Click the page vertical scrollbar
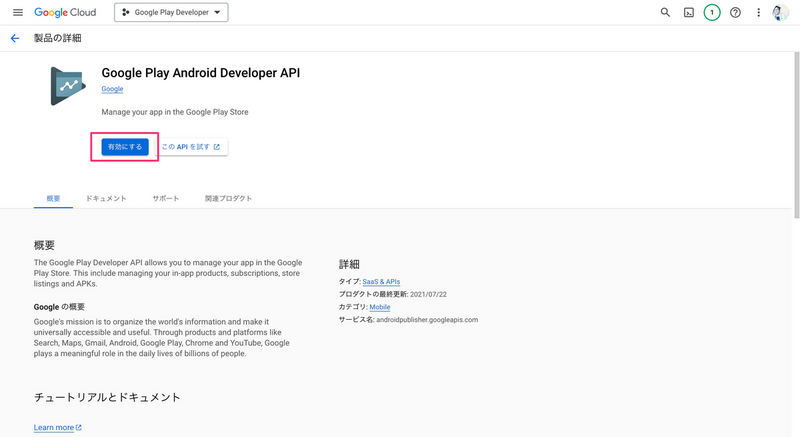The image size is (800, 437). (796, 135)
